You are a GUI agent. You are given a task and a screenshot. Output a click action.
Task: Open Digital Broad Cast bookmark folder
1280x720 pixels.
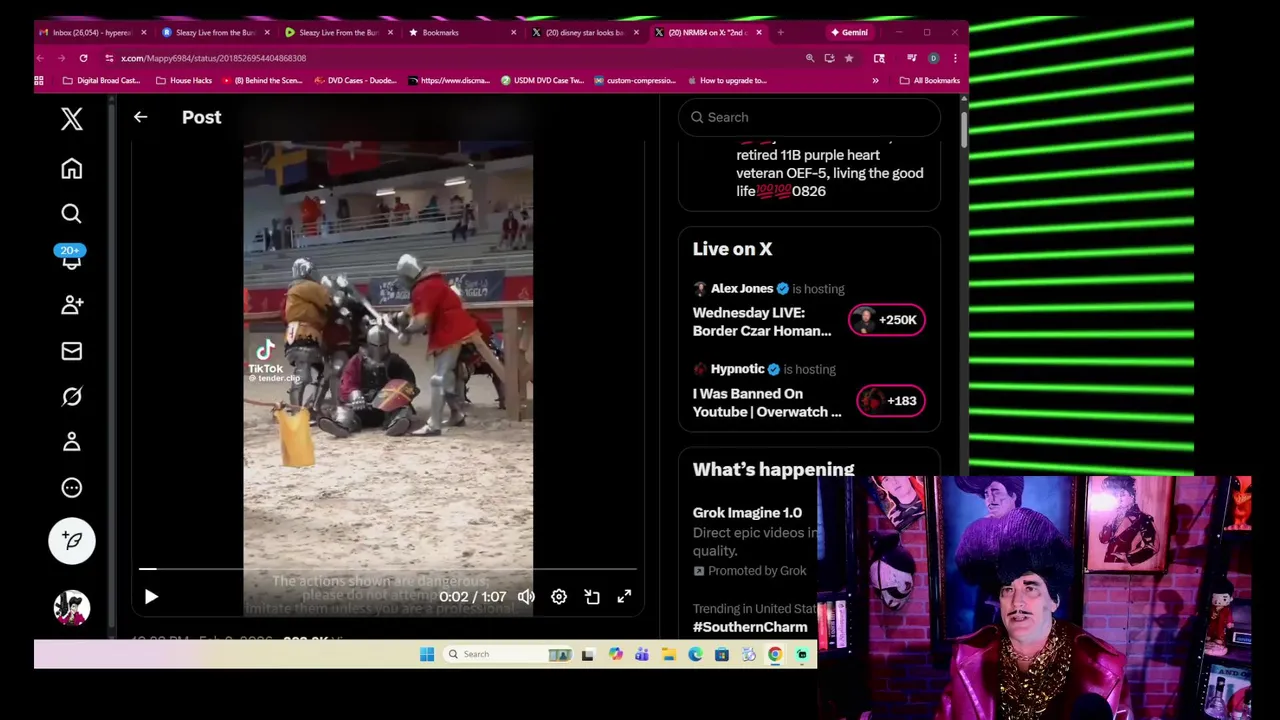[x=100, y=80]
